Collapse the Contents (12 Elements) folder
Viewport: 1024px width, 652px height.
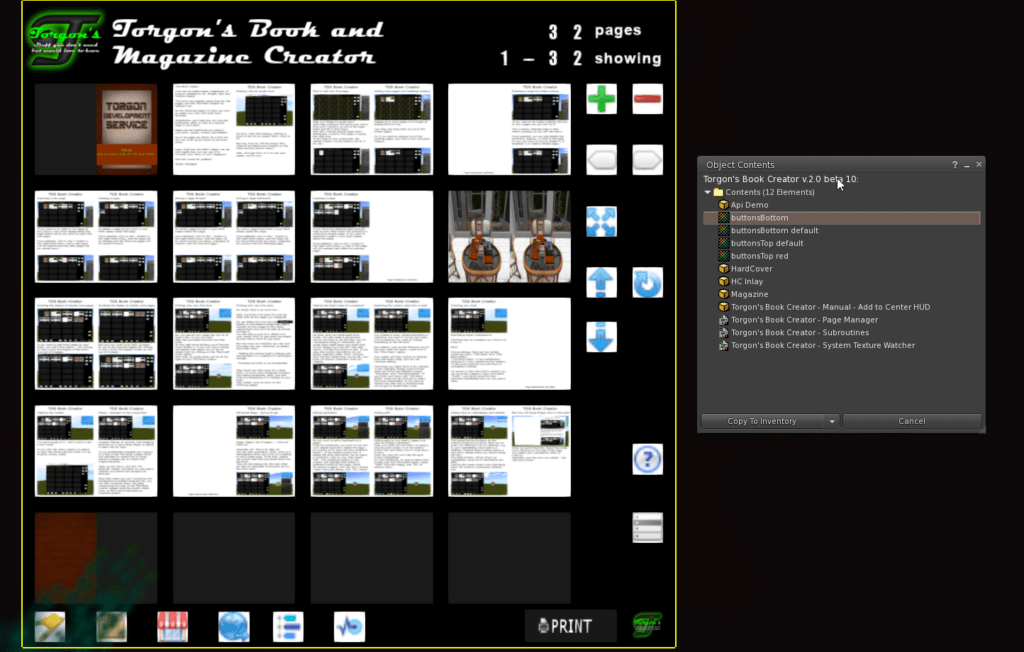[x=708, y=192]
